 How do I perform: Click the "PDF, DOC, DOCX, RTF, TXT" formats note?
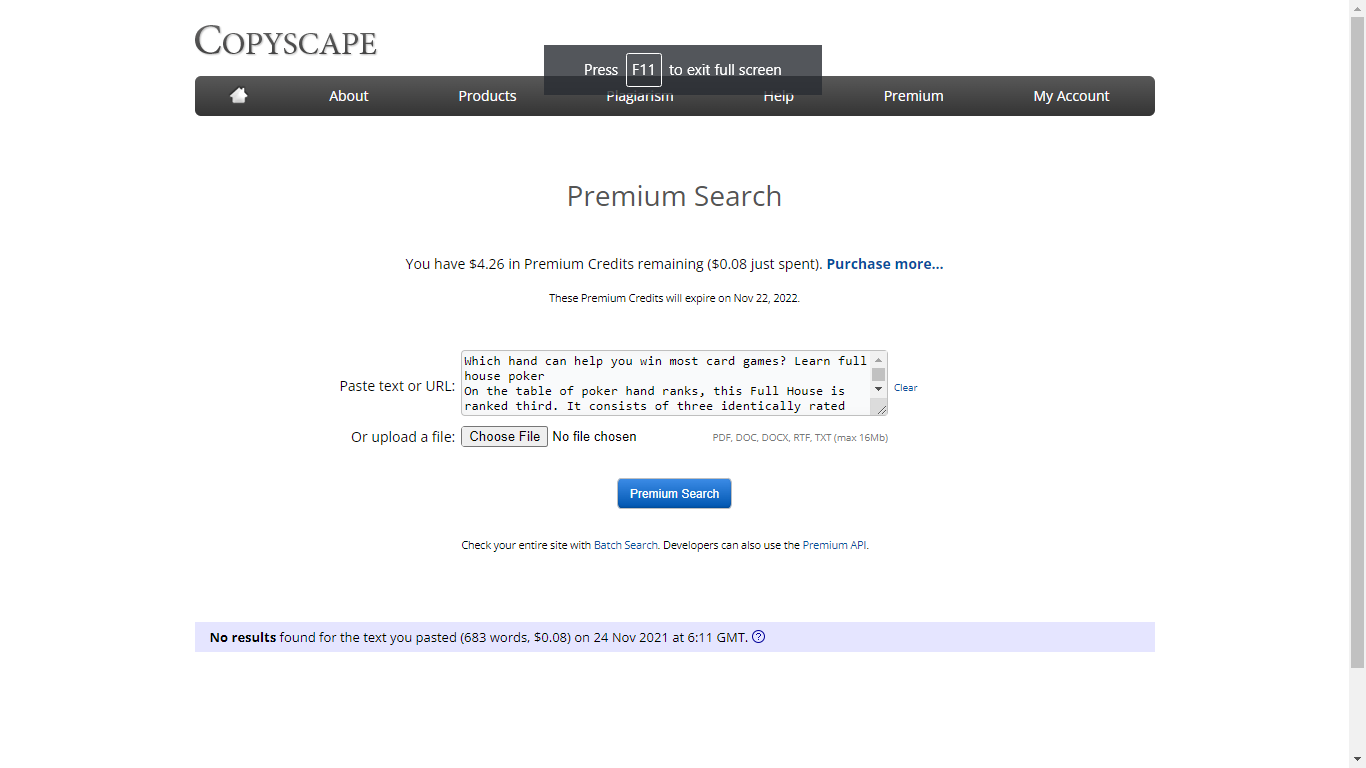tap(800, 438)
